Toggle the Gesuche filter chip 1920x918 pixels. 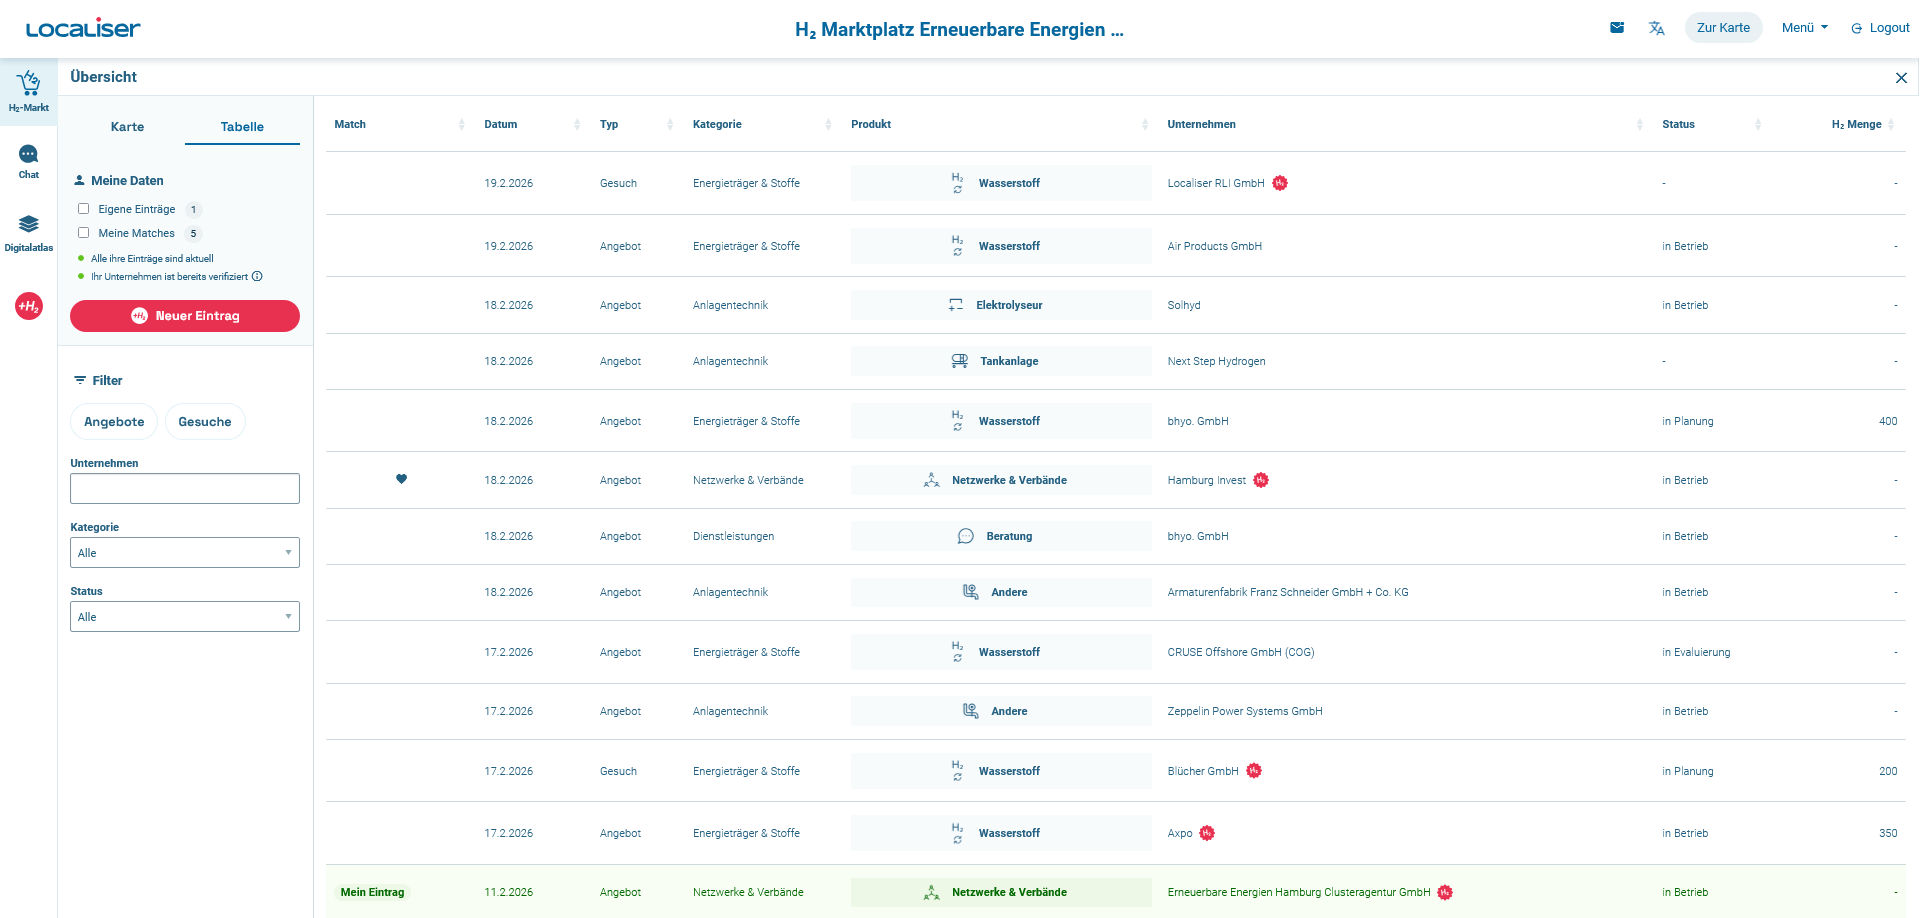(205, 422)
